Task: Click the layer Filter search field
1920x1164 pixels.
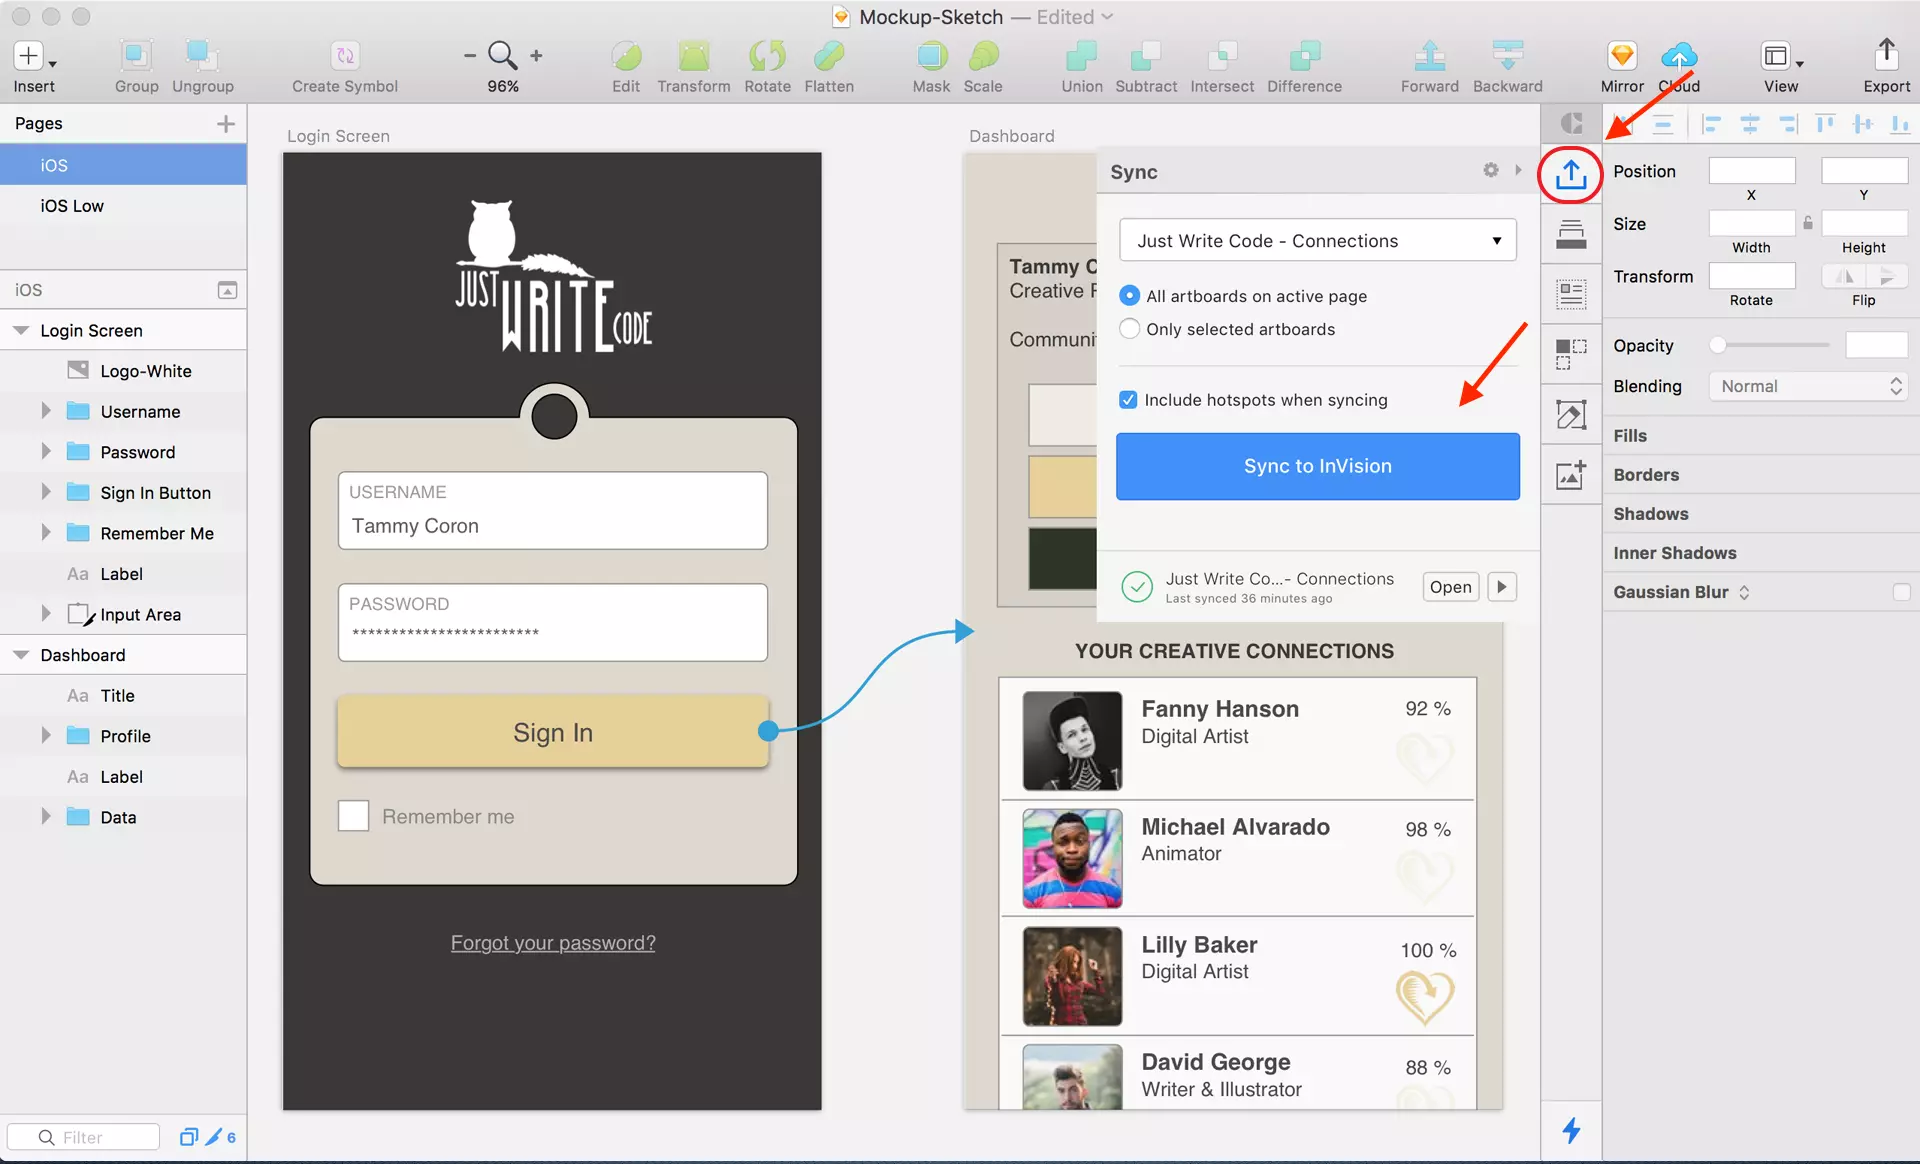Action: [x=84, y=1137]
